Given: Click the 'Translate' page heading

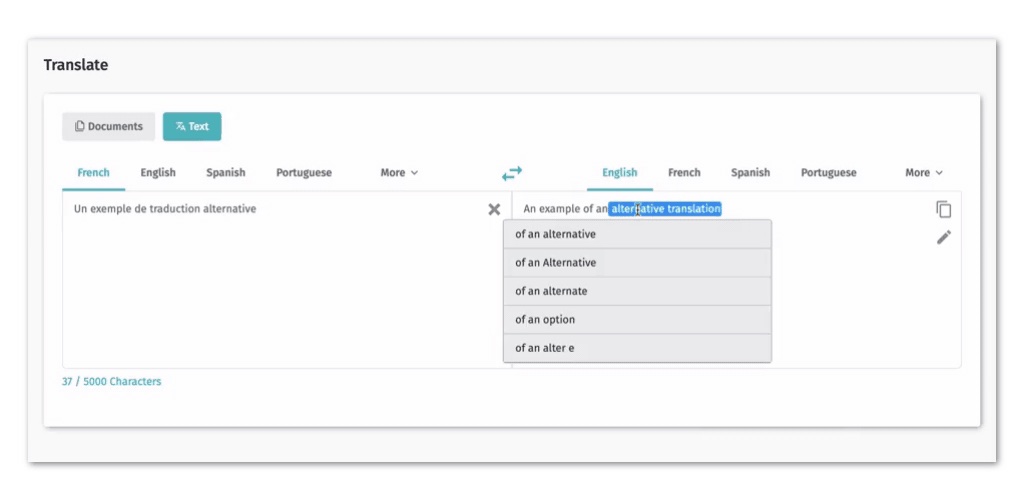Looking at the screenshot, I should point(76,65).
